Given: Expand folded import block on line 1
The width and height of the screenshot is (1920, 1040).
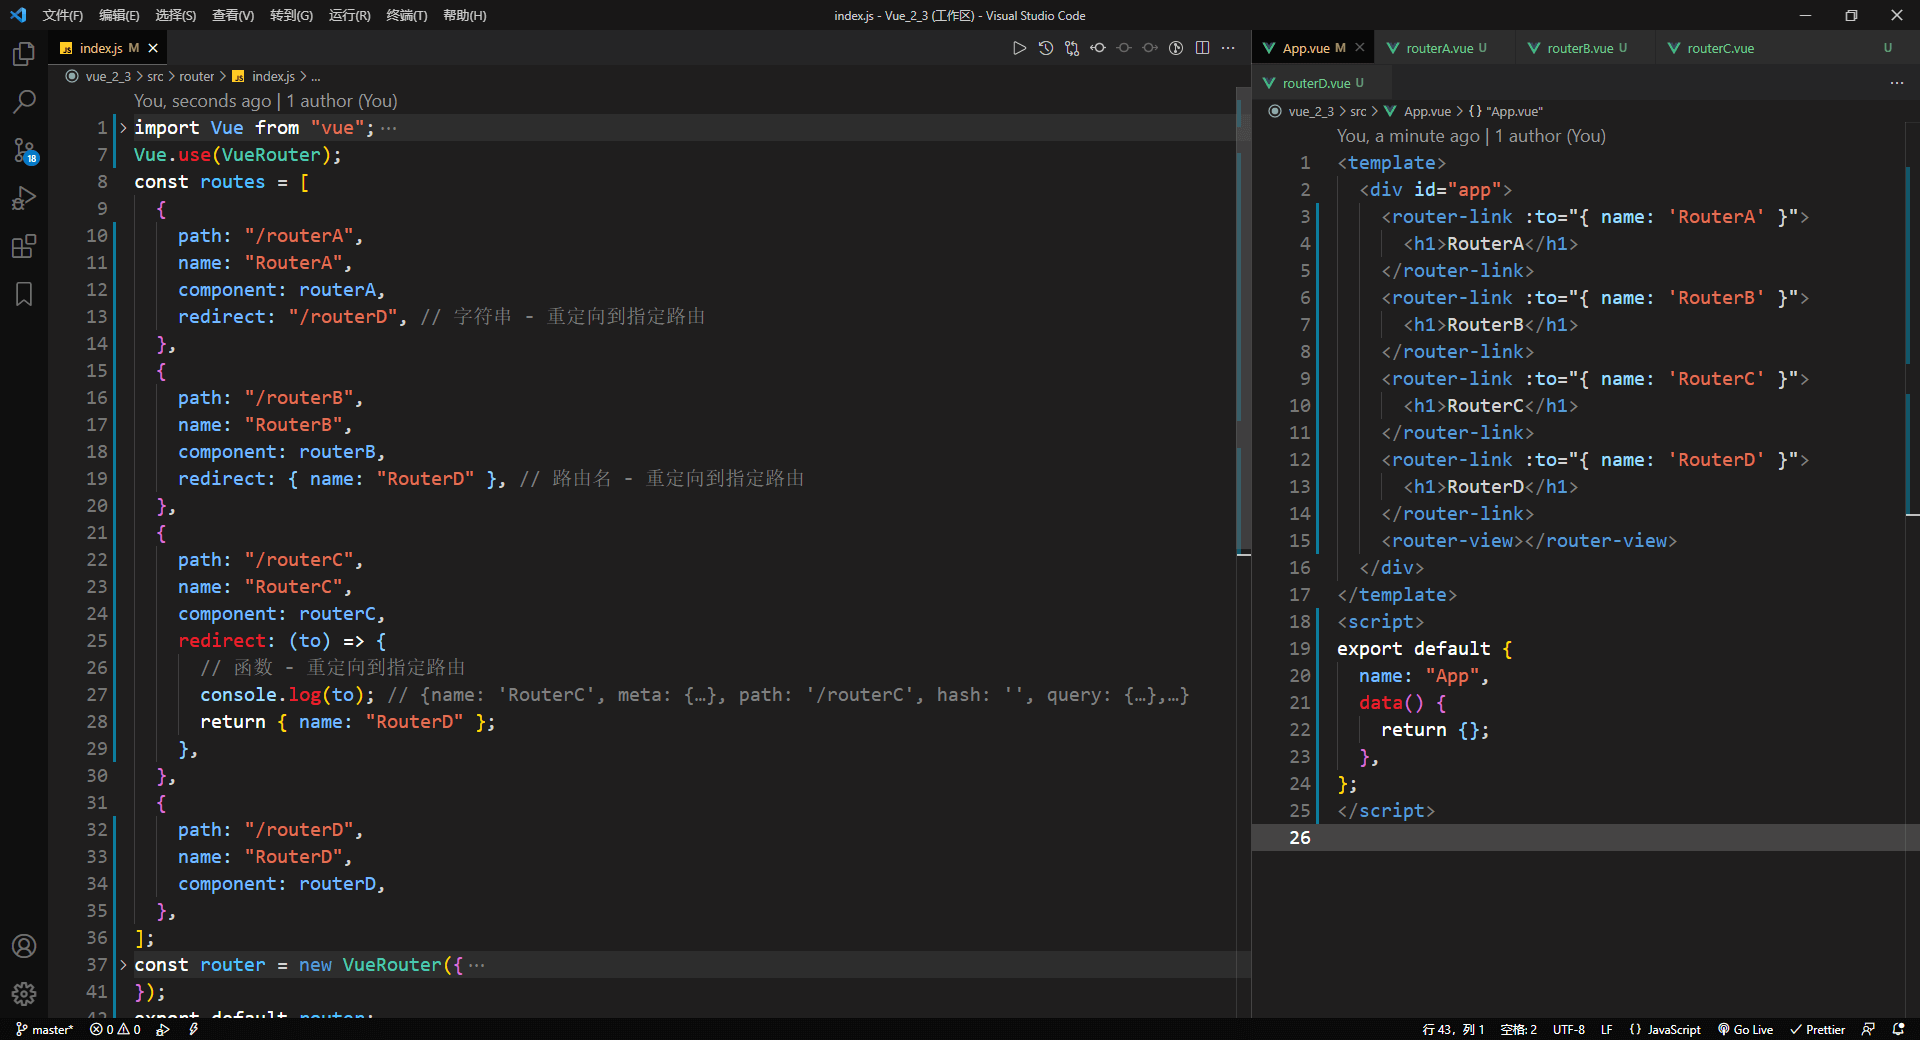Looking at the screenshot, I should [x=124, y=128].
